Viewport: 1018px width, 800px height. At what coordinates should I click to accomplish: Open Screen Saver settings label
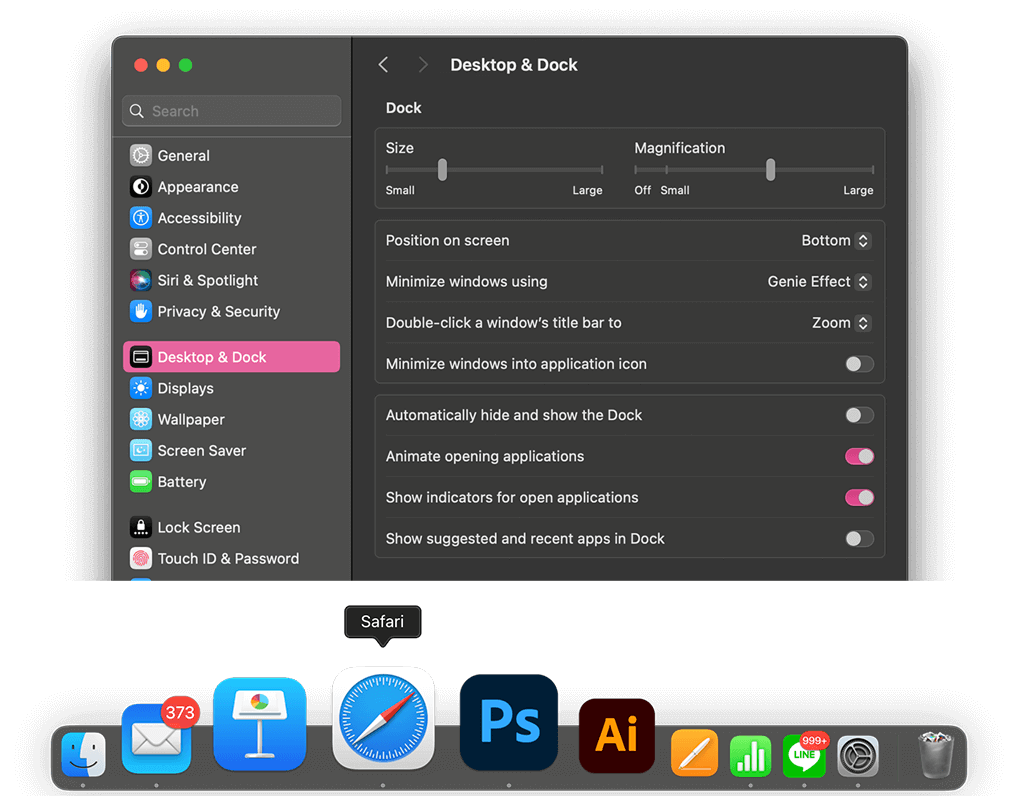(202, 451)
